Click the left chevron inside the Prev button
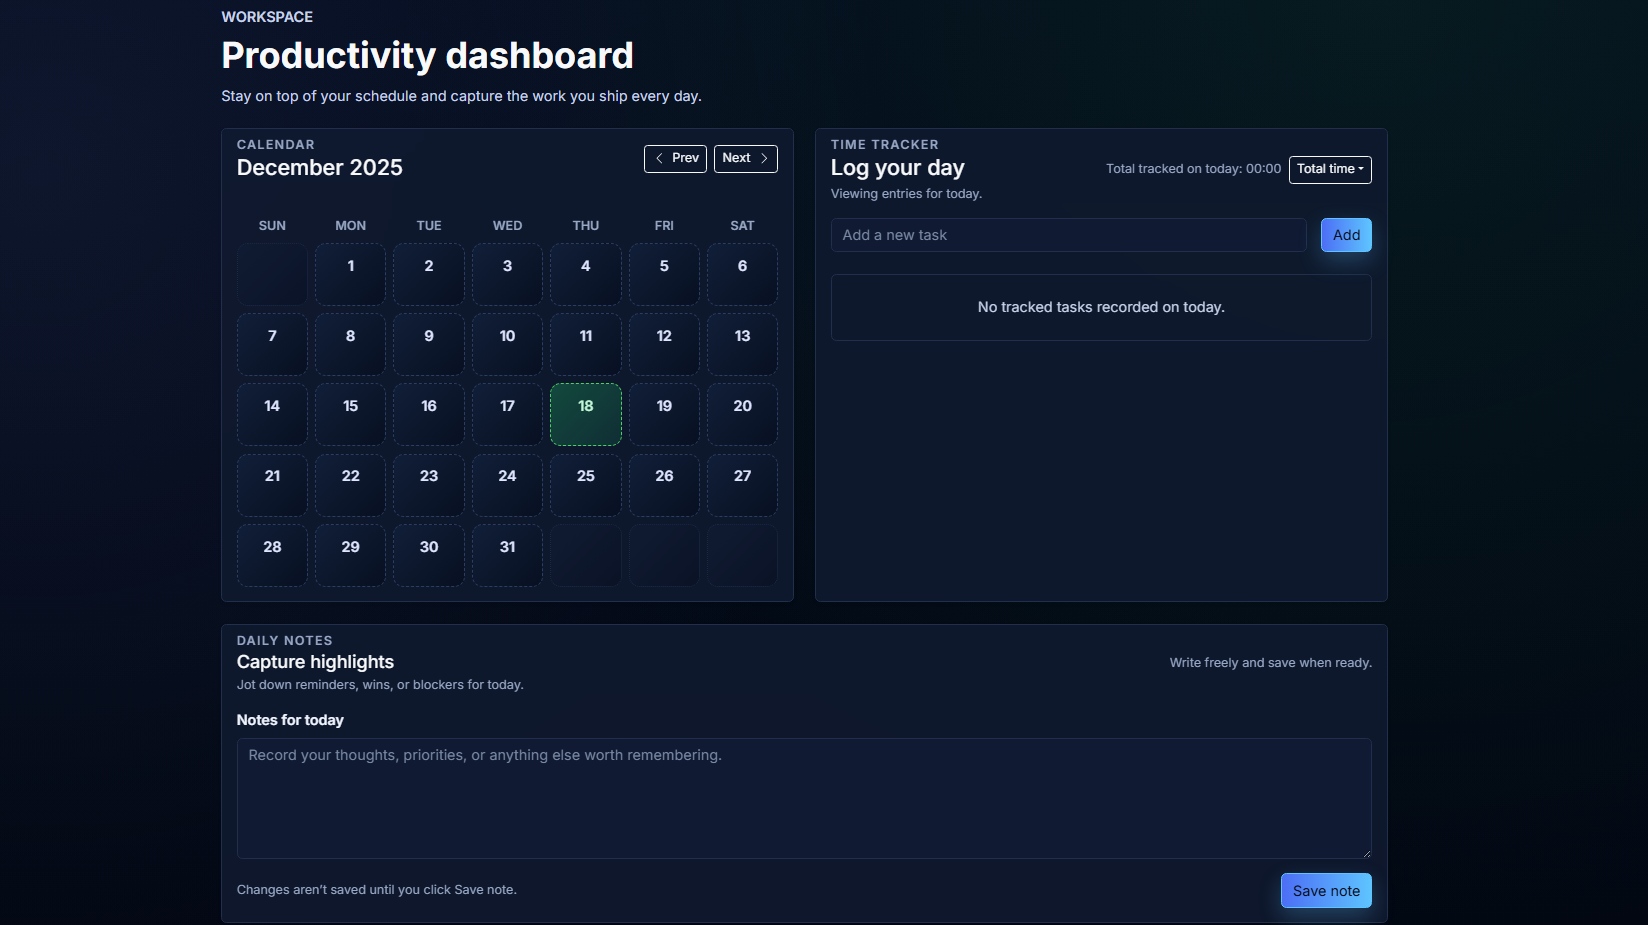 click(660, 158)
